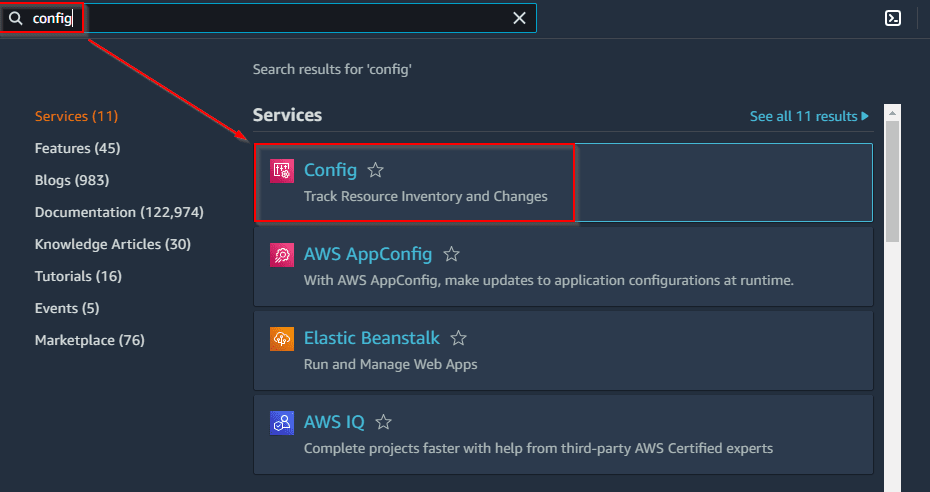
Task: Click AppConfig description about runtime updates
Action: pyautogui.click(x=549, y=280)
